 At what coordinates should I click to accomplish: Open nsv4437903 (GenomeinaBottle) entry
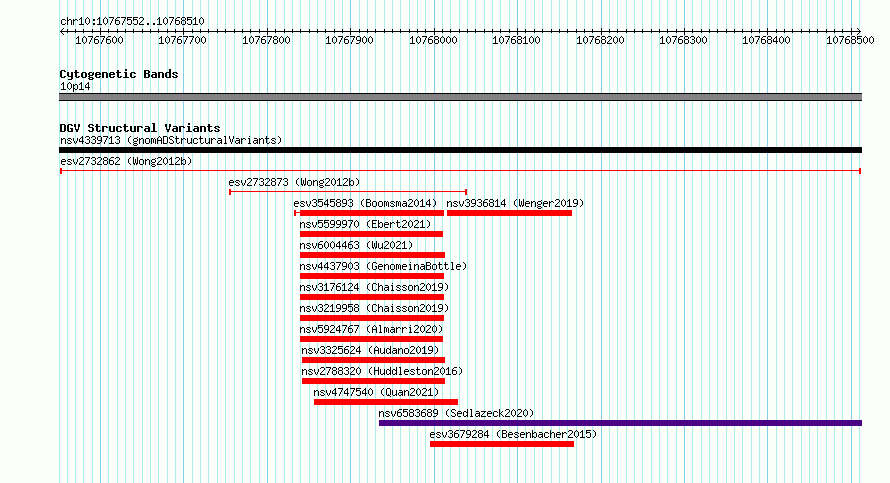point(383,266)
